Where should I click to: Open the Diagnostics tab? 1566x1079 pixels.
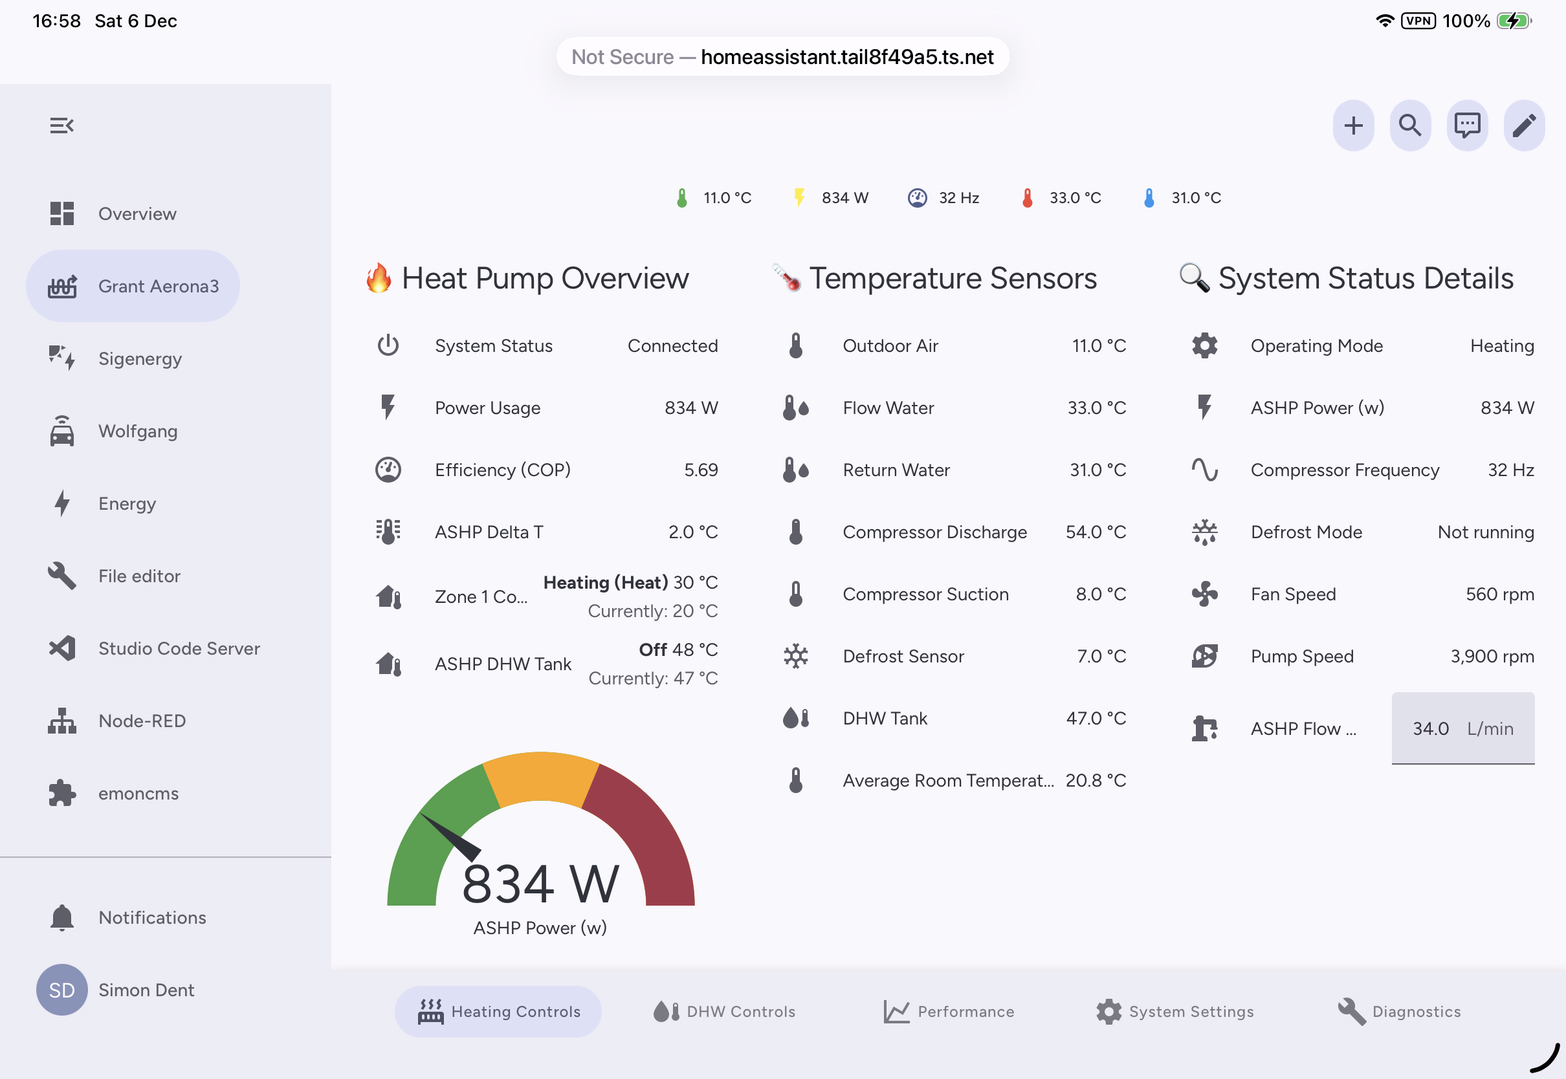(x=1399, y=1012)
